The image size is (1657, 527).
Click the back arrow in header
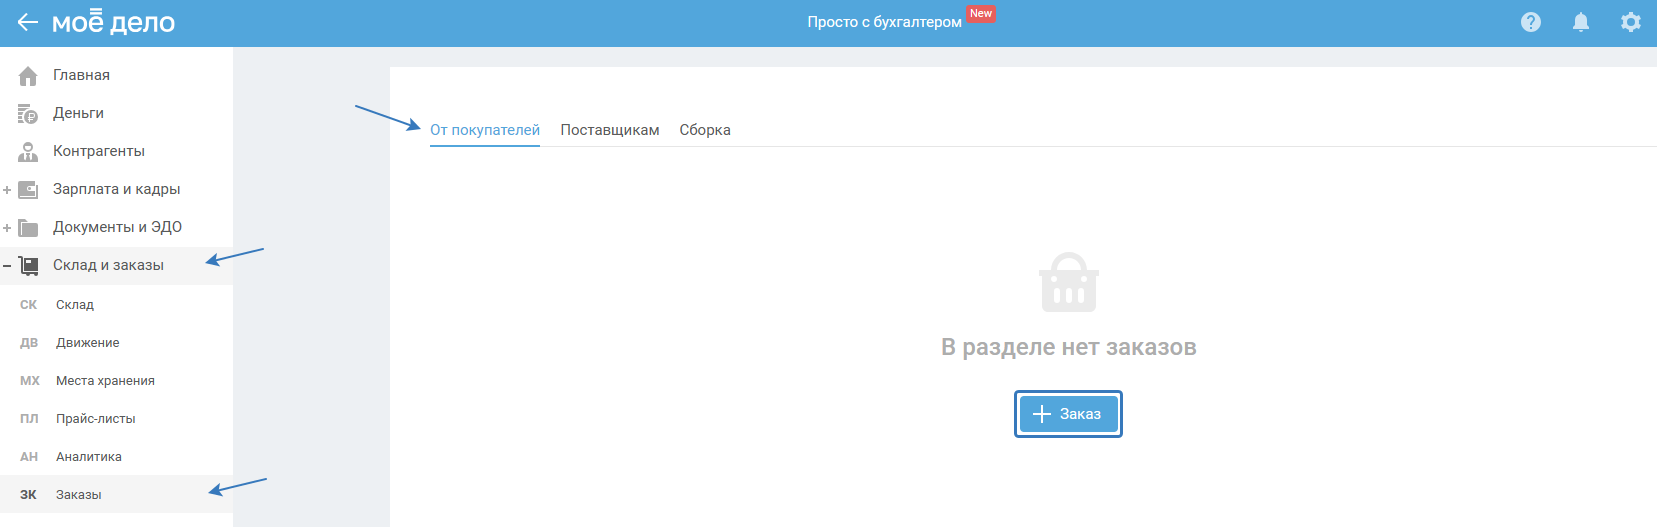(x=27, y=22)
